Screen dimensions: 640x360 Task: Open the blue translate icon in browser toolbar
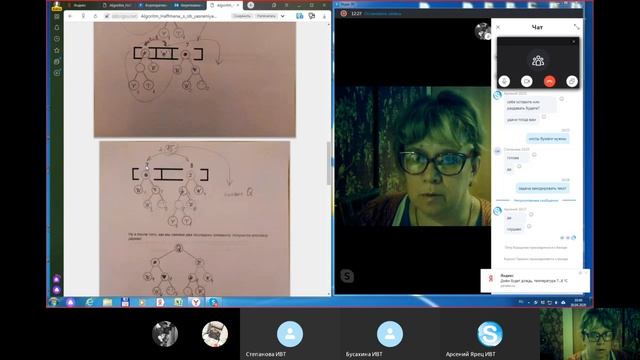point(300,16)
